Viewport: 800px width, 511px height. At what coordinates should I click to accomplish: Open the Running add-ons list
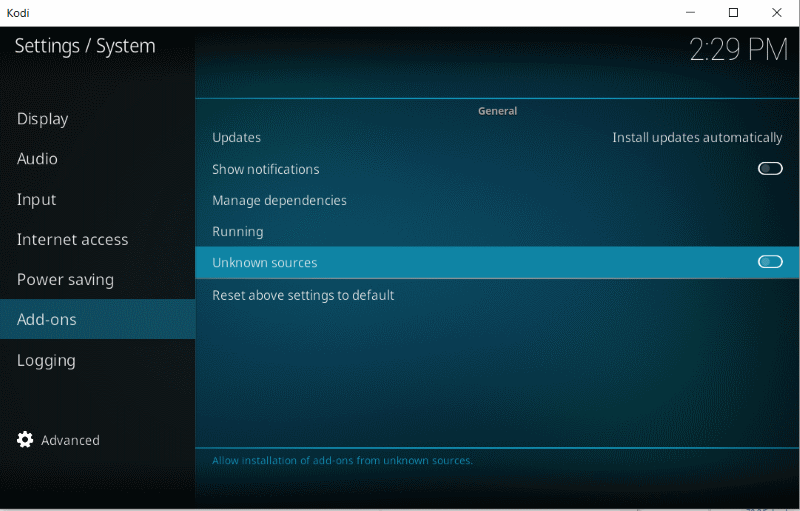pyautogui.click(x=497, y=232)
